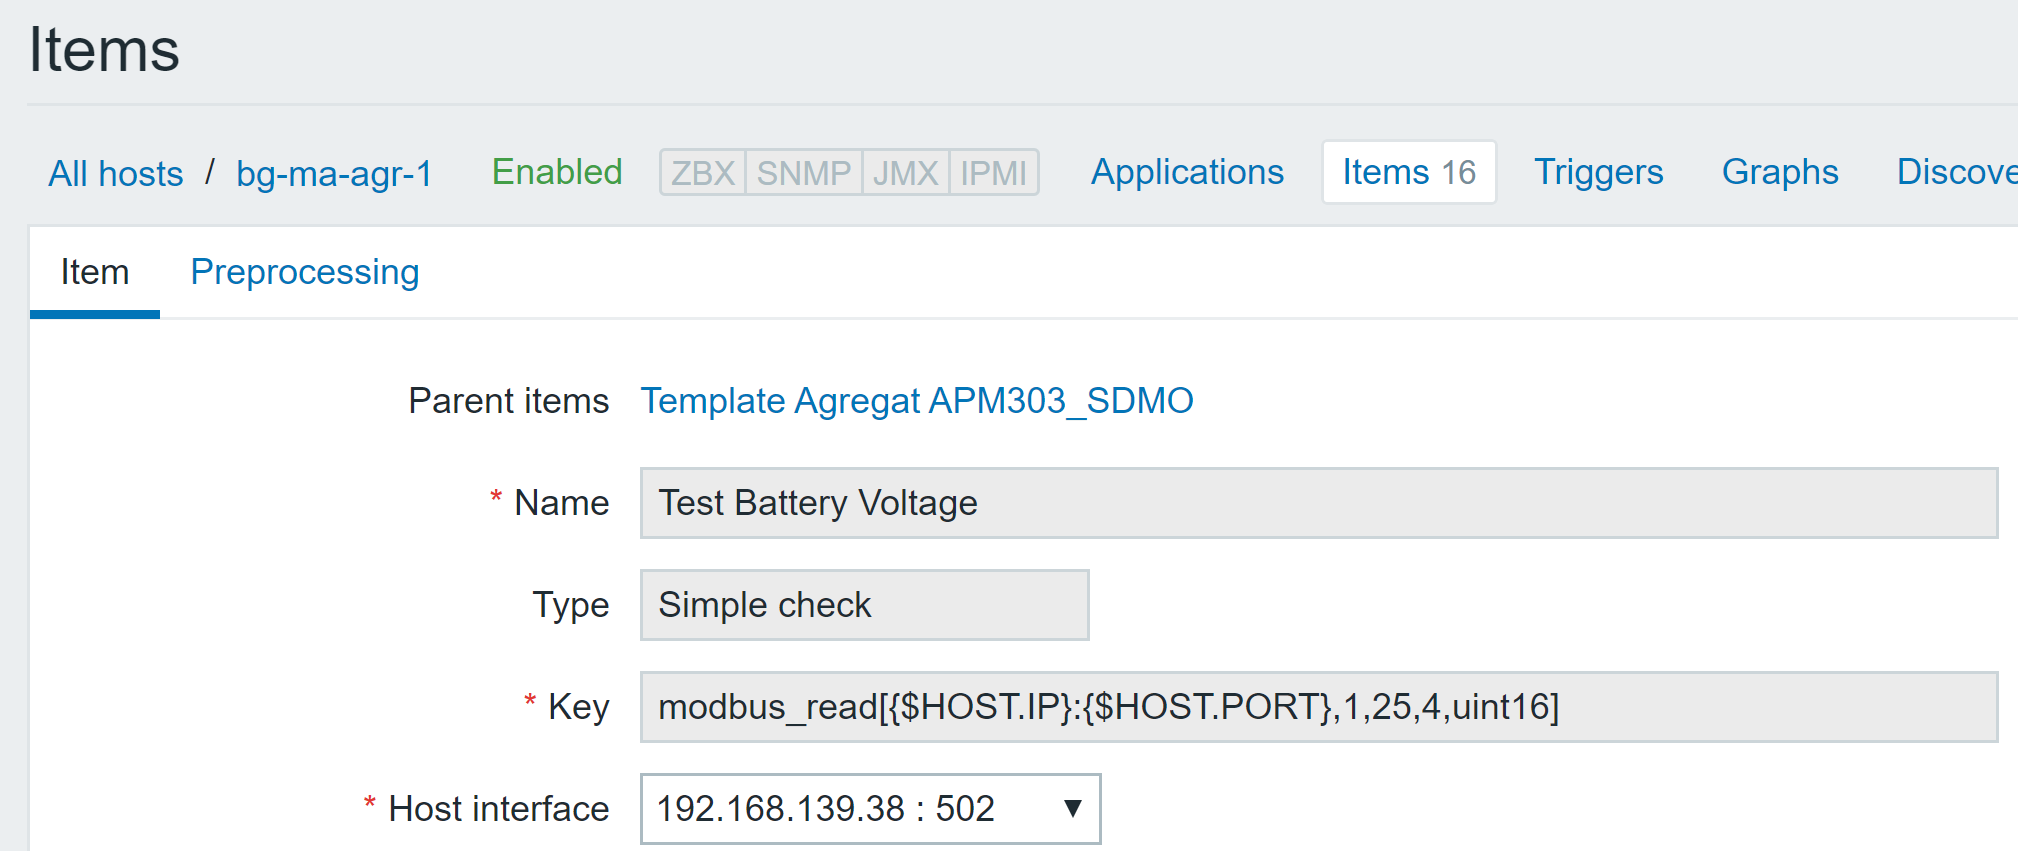This screenshot has width=2018, height=851.
Task: Navigate to host Applications
Action: (x=1187, y=172)
